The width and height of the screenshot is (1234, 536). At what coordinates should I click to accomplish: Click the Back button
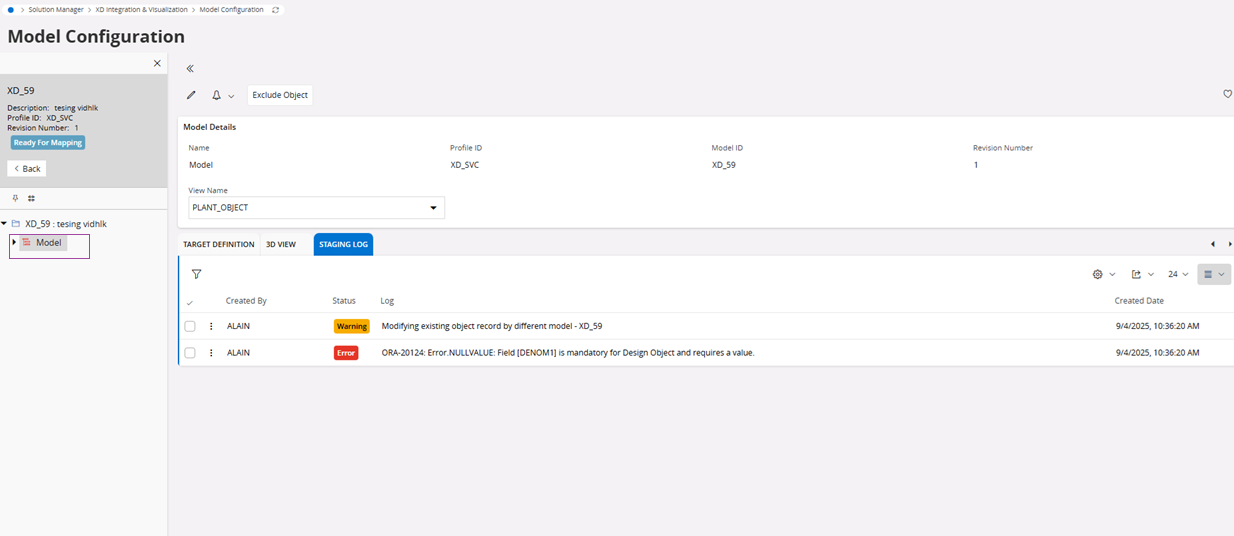tap(27, 168)
